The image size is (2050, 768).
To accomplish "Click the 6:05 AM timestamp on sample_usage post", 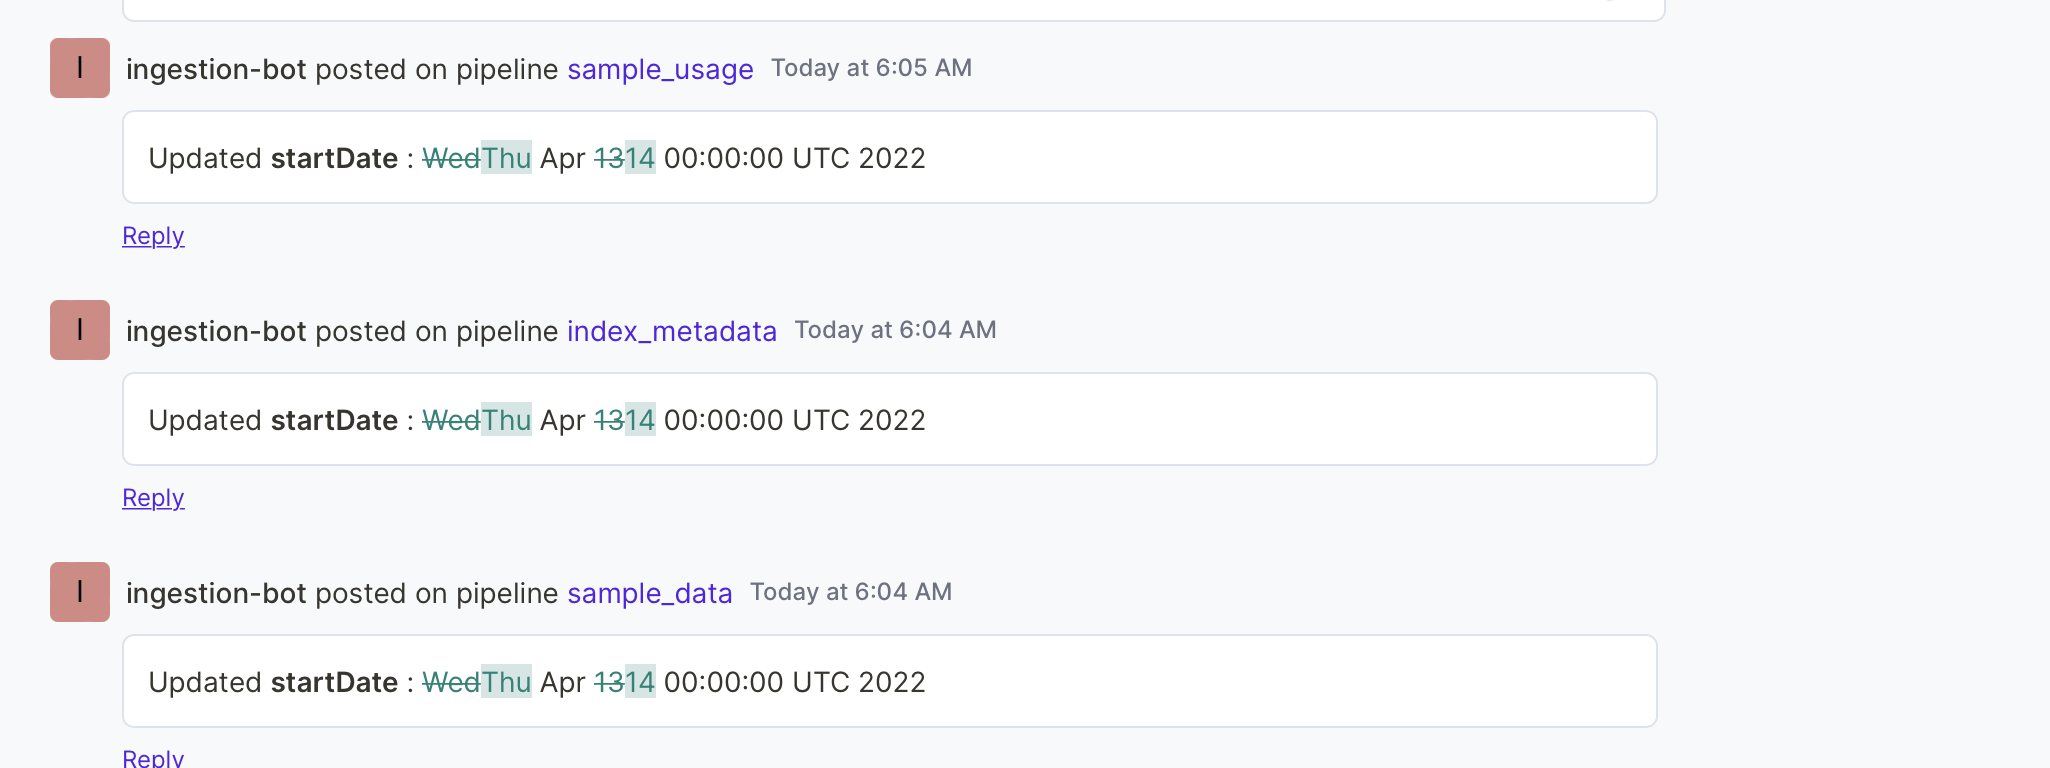I will click(x=871, y=68).
